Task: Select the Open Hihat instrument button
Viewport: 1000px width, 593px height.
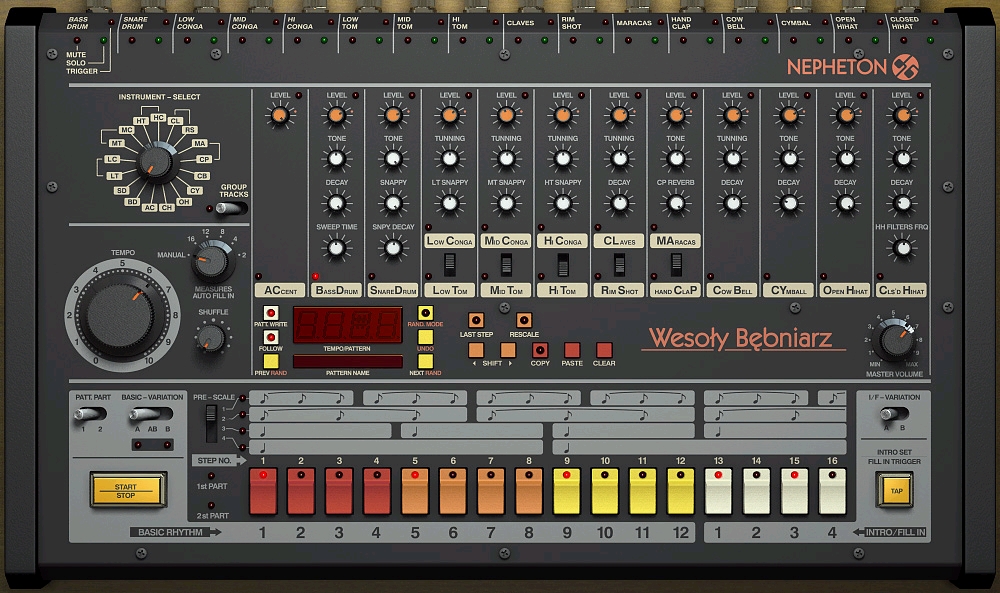Action: pyautogui.click(x=845, y=290)
